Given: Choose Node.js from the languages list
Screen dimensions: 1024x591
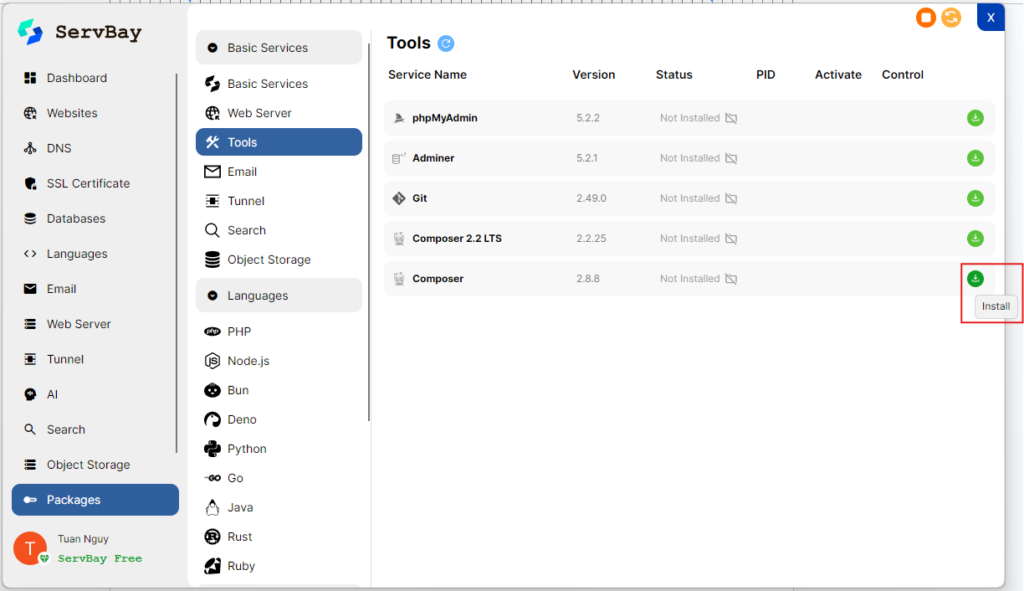Looking at the screenshot, I should [x=248, y=361].
